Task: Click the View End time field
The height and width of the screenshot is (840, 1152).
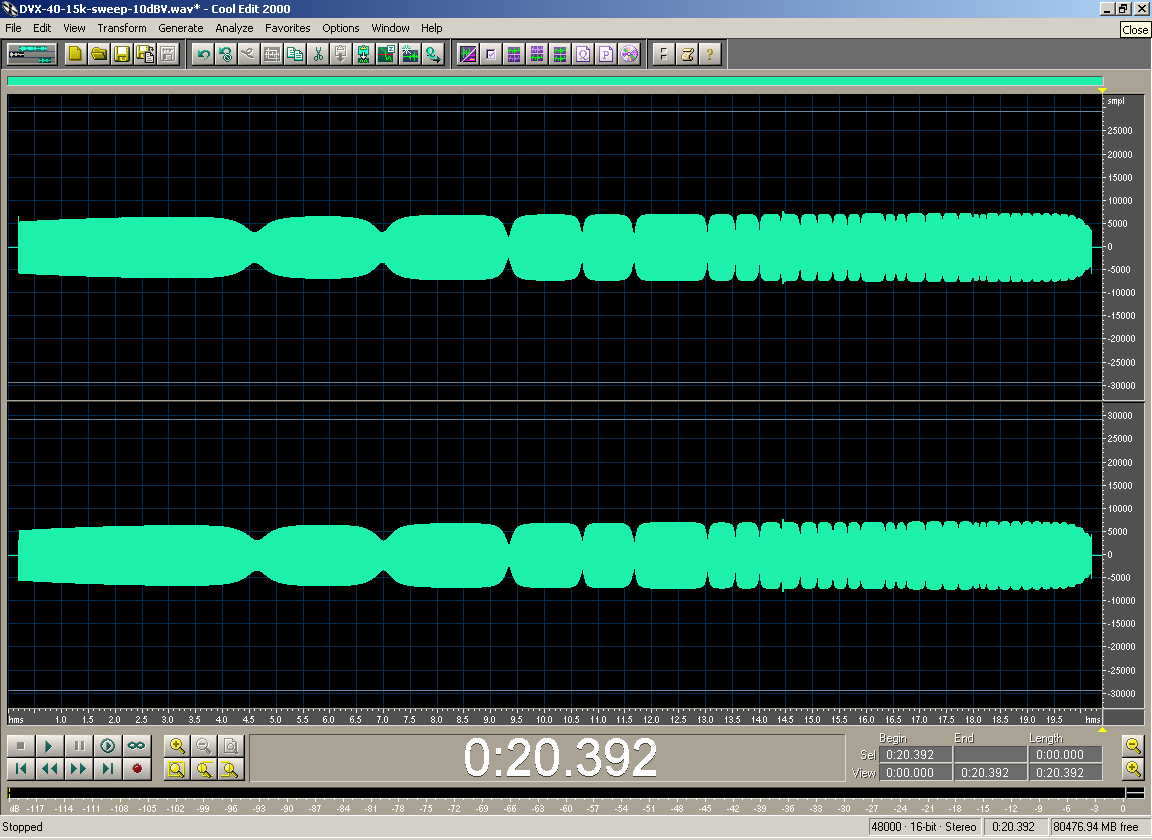Action: click(990, 773)
